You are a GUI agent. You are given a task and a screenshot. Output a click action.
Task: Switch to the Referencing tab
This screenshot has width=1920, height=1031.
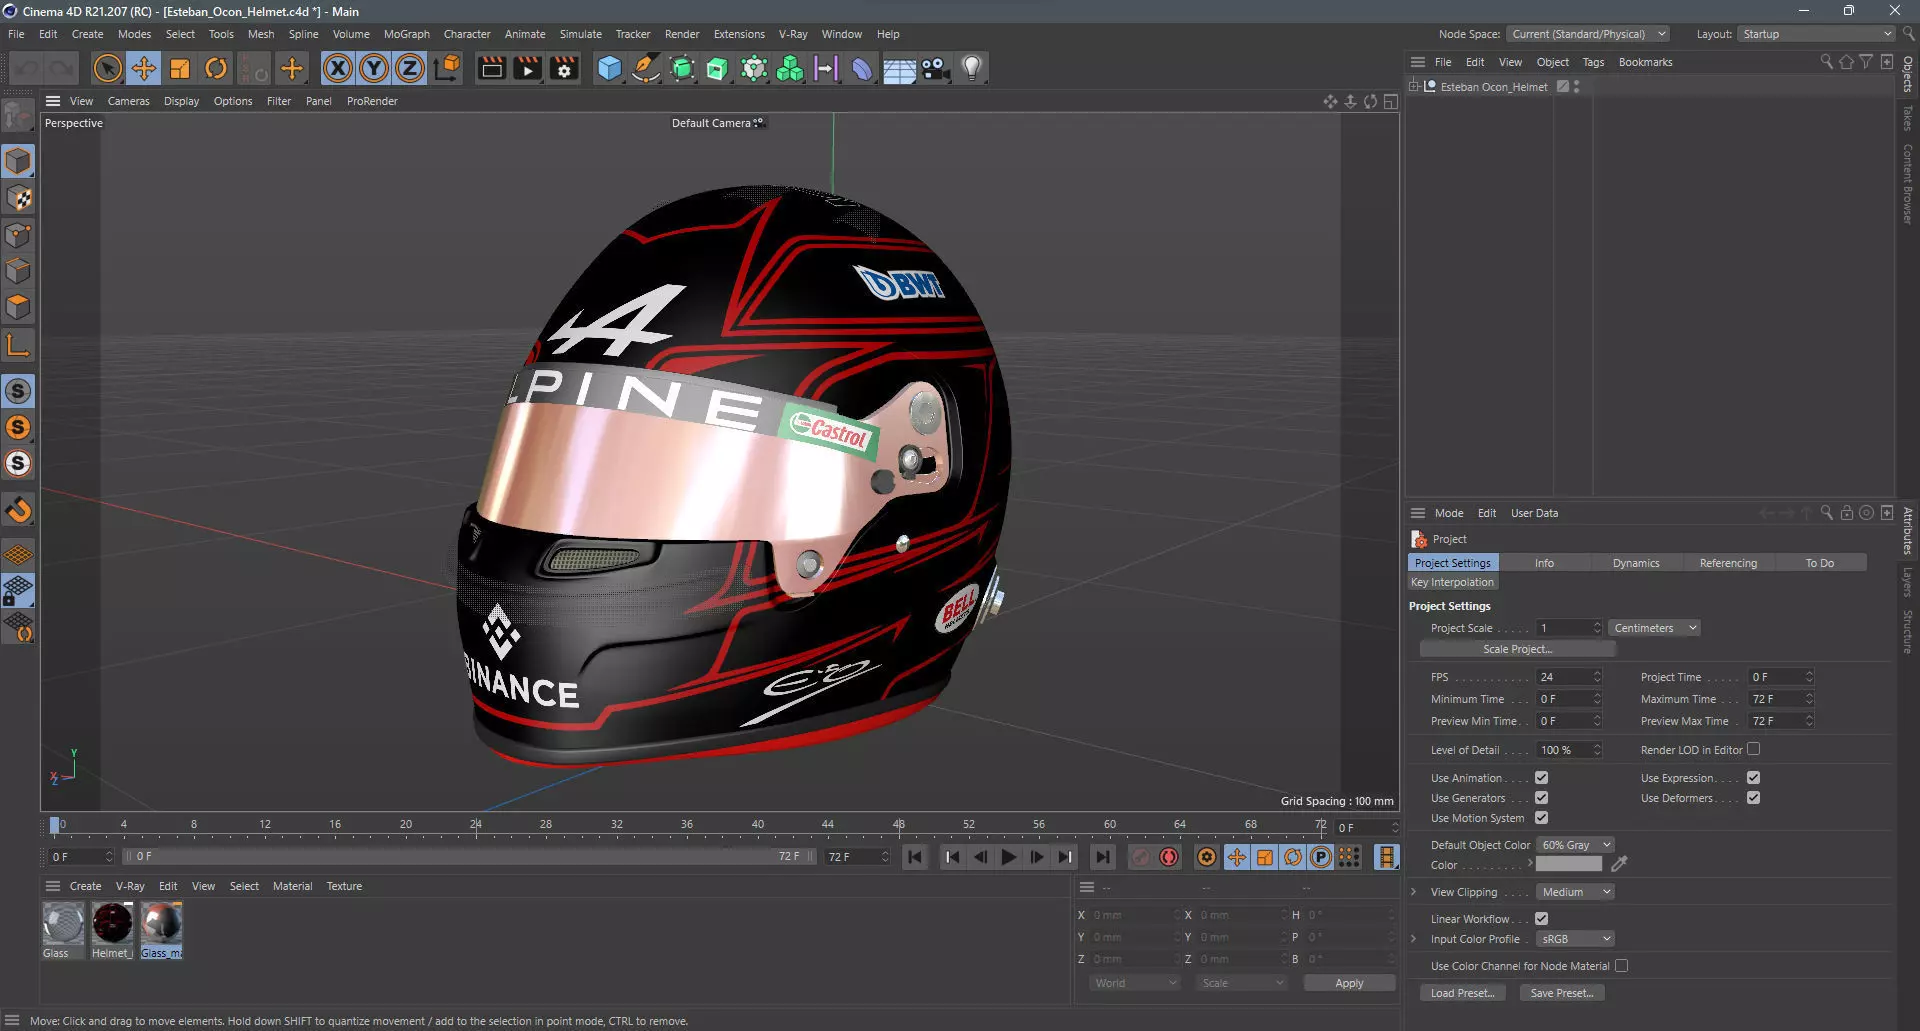pos(1728,563)
